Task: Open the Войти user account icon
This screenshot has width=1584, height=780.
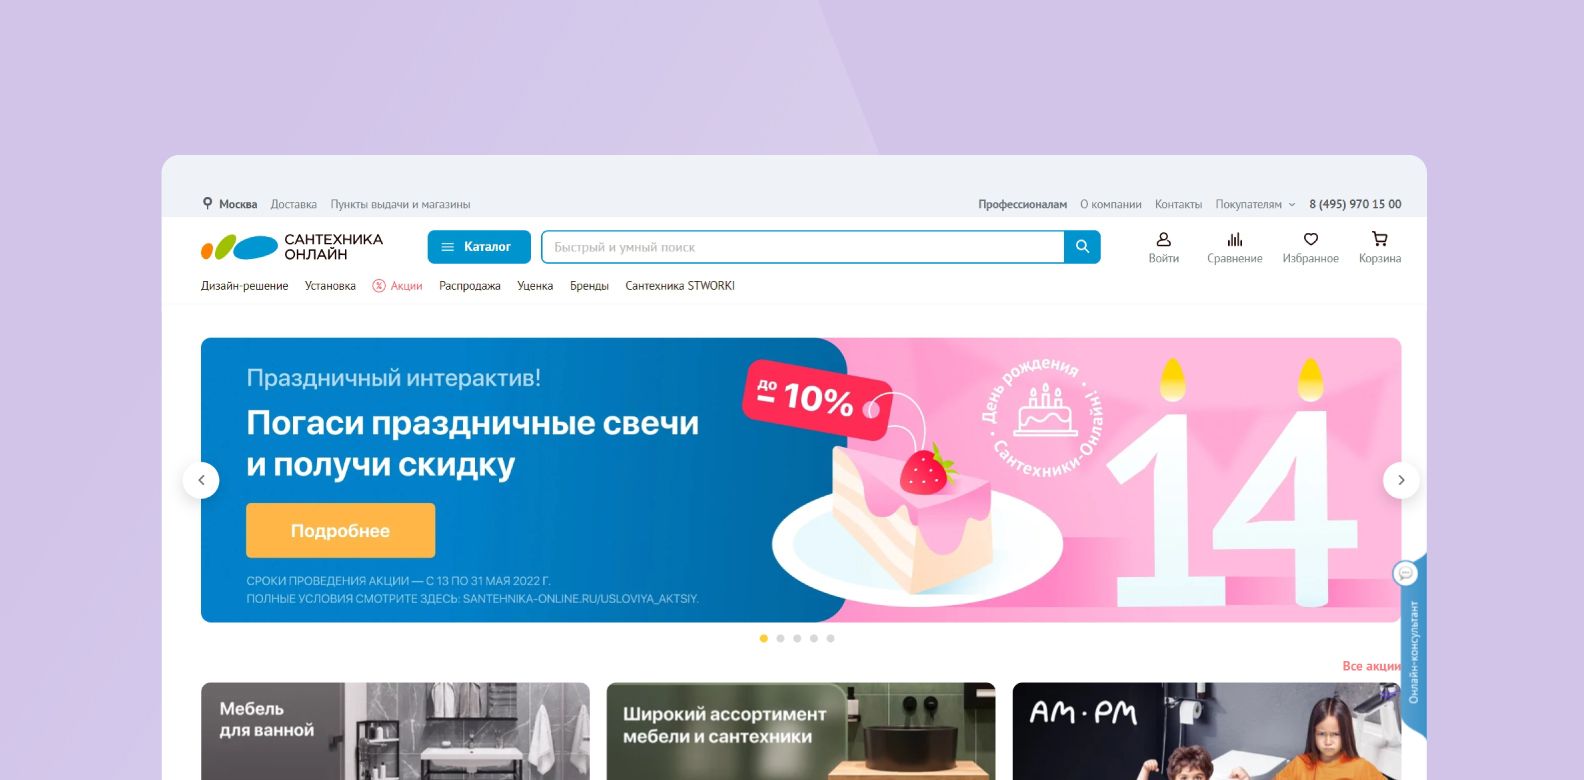Action: 1163,240
